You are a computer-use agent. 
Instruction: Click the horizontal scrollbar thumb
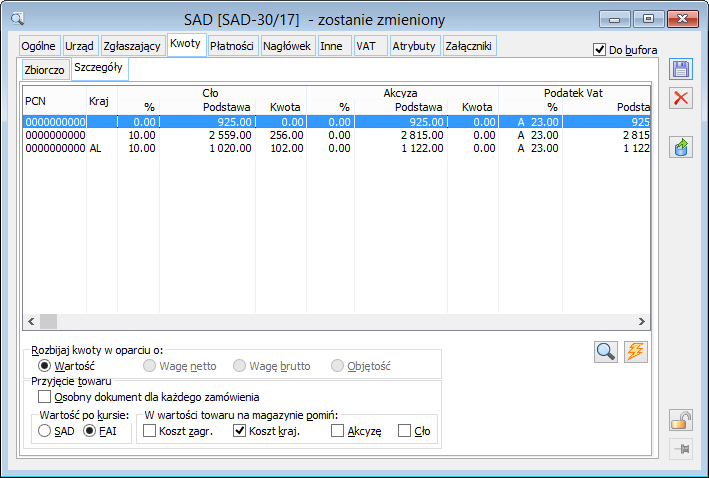tap(48, 321)
